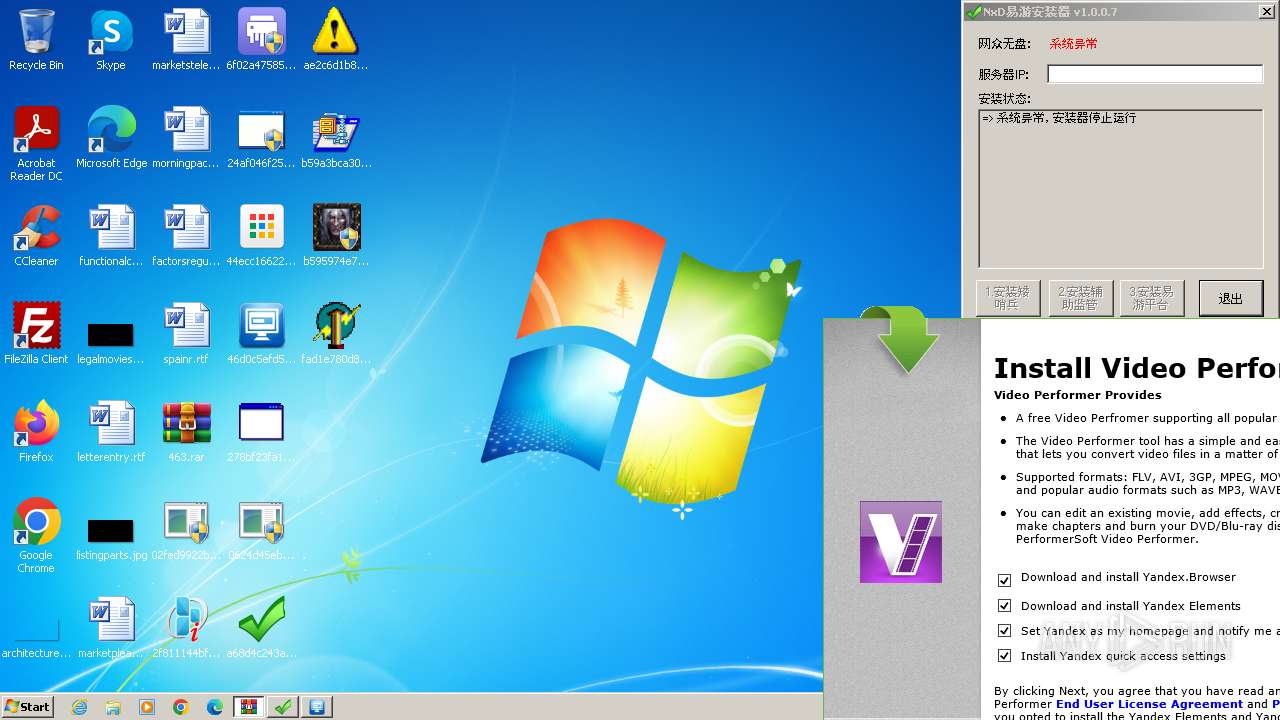Click the 2.安装辅助监管 button
Viewport: 1280px width, 720px height.
tap(1079, 299)
